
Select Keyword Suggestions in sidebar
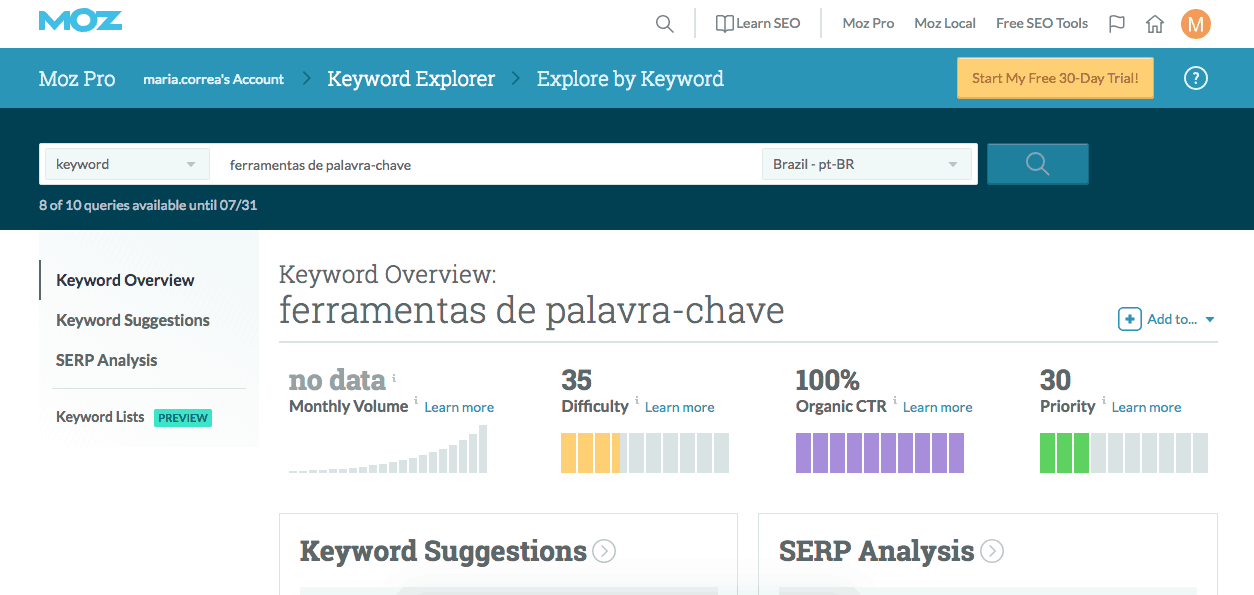point(133,320)
